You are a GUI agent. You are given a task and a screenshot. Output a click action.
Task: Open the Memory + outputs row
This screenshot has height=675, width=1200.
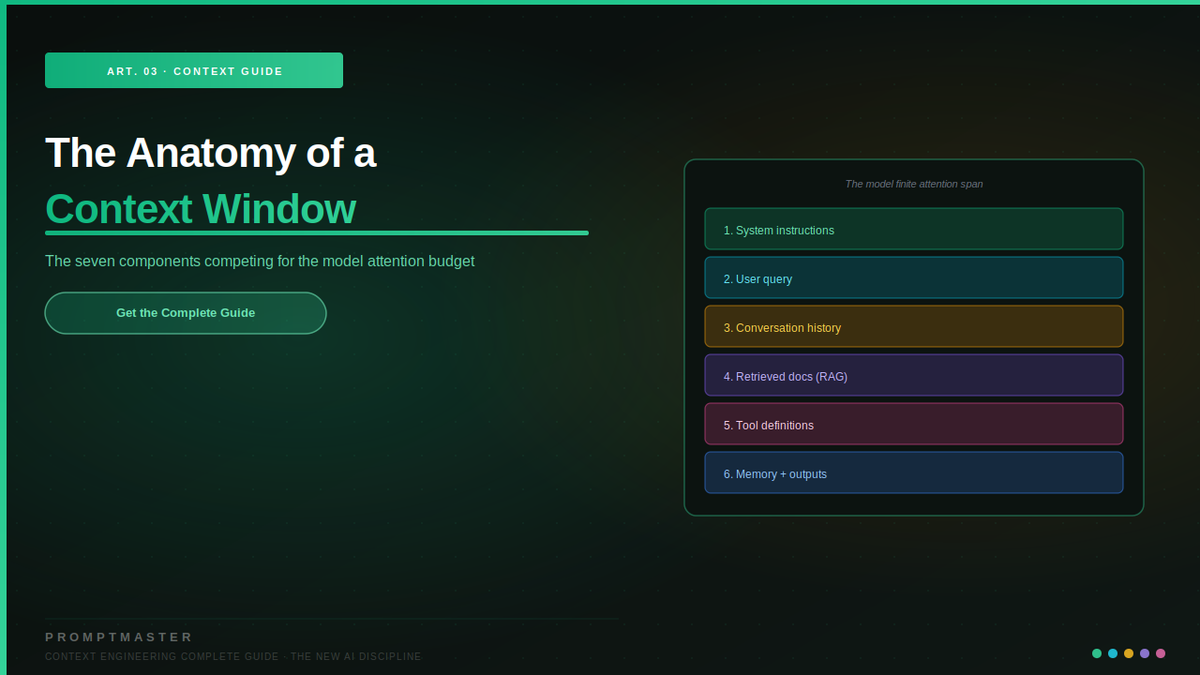pos(913,473)
